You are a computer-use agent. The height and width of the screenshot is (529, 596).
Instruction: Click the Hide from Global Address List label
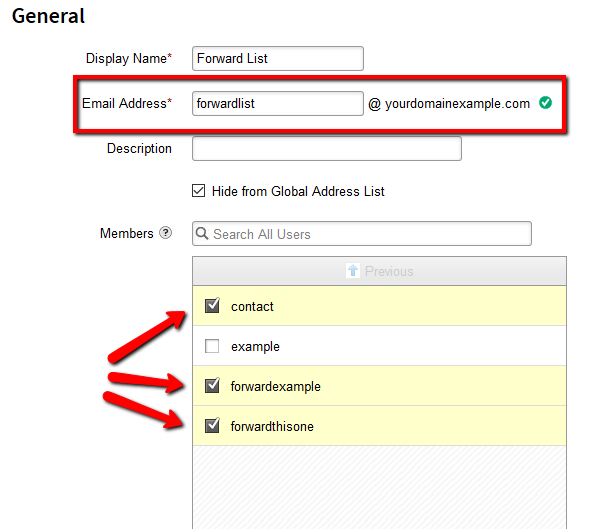(x=298, y=191)
